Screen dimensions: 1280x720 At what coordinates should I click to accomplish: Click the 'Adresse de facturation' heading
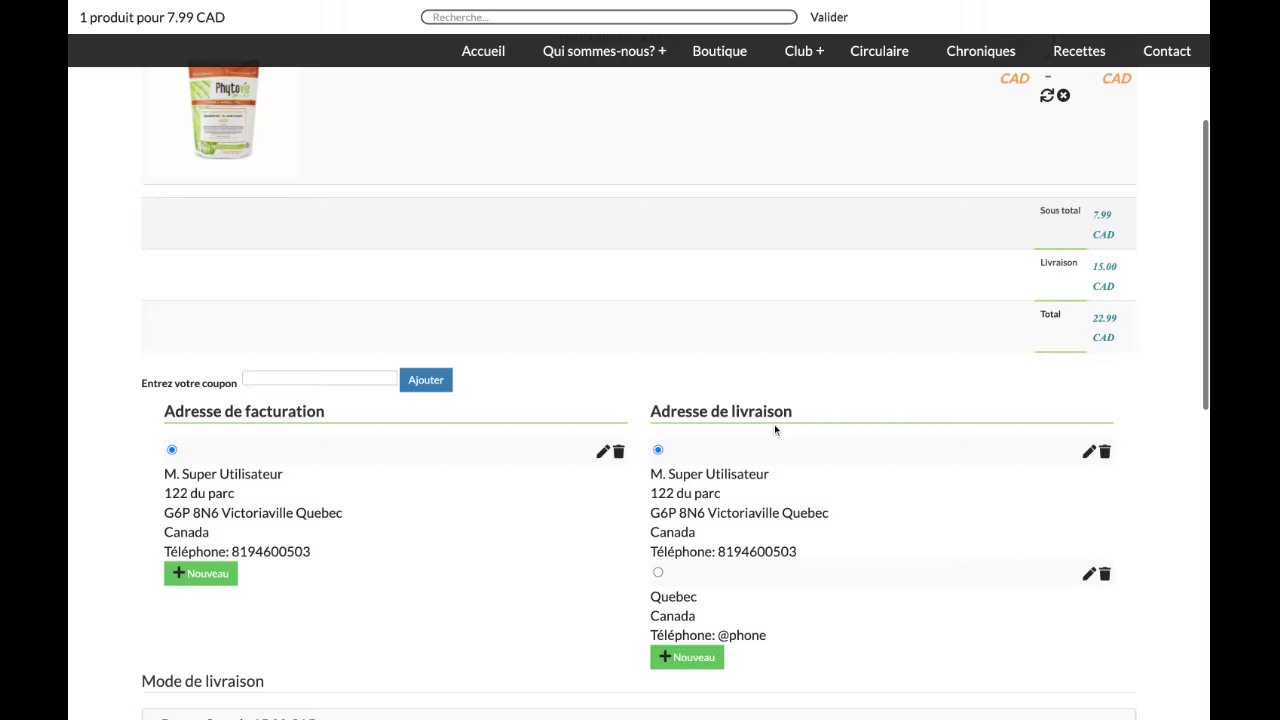click(244, 411)
